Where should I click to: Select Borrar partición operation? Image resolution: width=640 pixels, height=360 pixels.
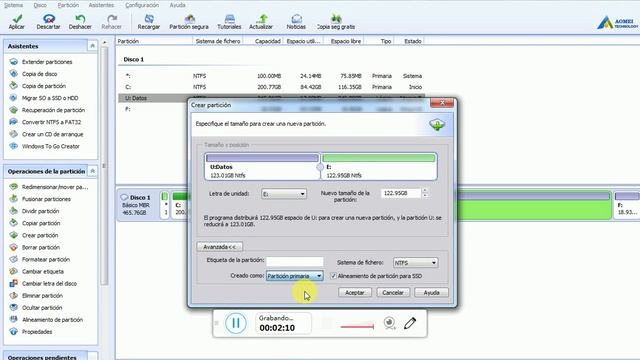coord(40,247)
